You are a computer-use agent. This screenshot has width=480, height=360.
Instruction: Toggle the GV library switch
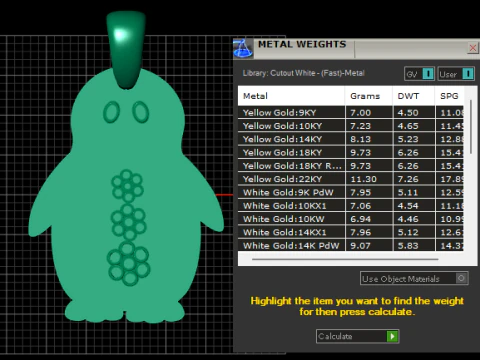419,74
